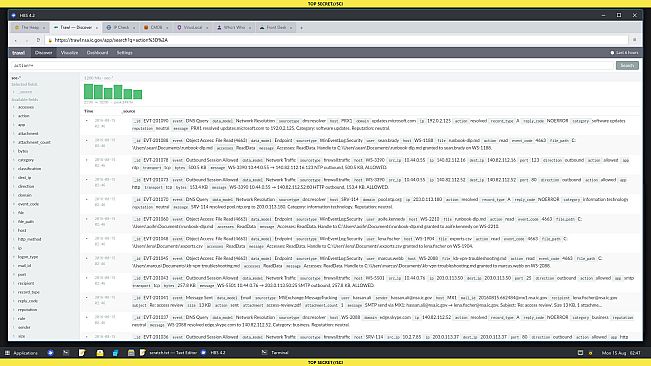Click the port field name in sidebar
The width and height of the screenshot is (651, 366).
point(22,275)
